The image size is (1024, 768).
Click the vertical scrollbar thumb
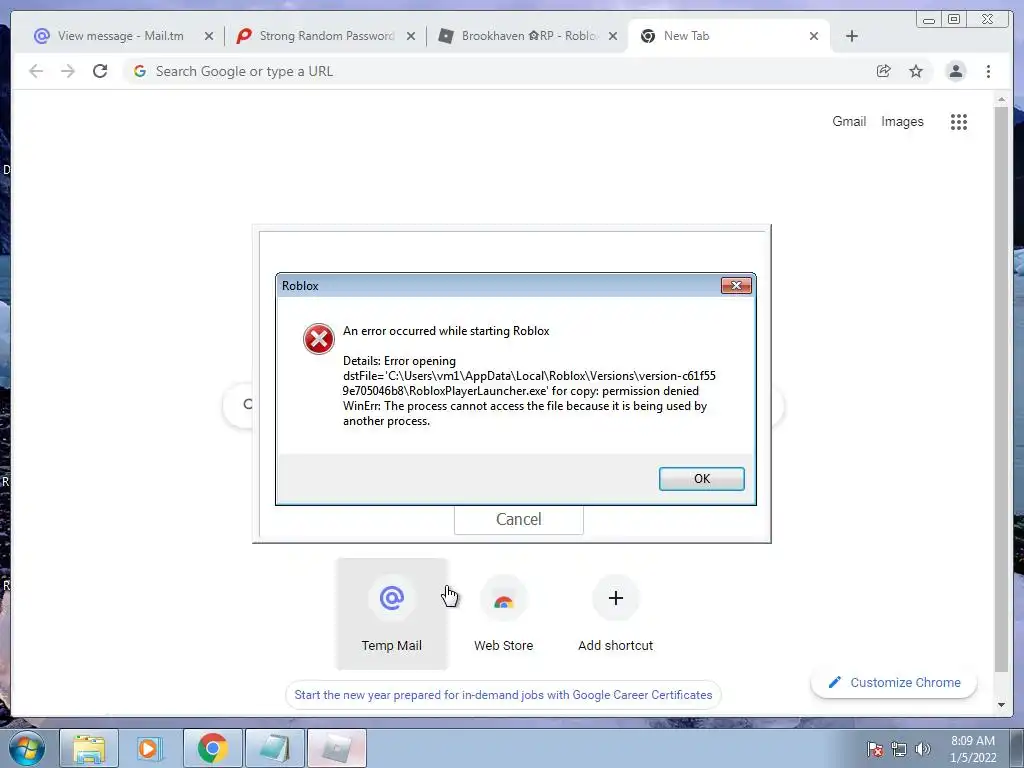coord(1001,389)
